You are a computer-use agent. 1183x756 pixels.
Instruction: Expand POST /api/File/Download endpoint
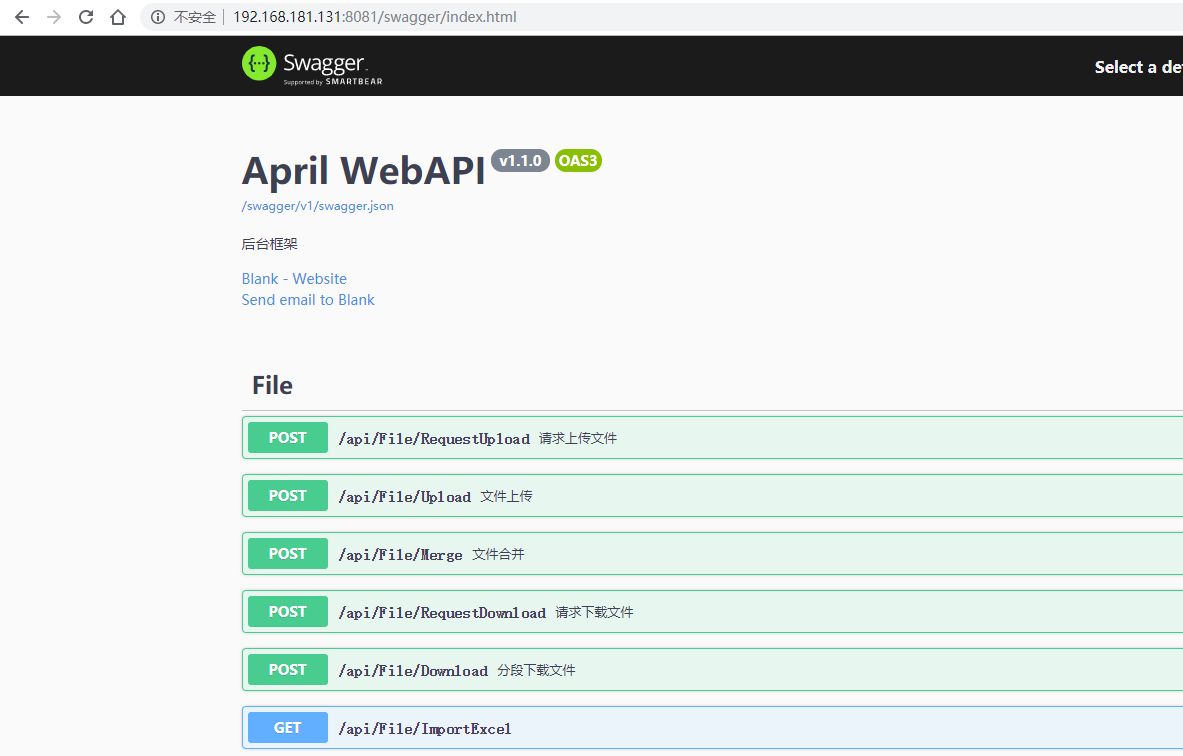(712, 670)
